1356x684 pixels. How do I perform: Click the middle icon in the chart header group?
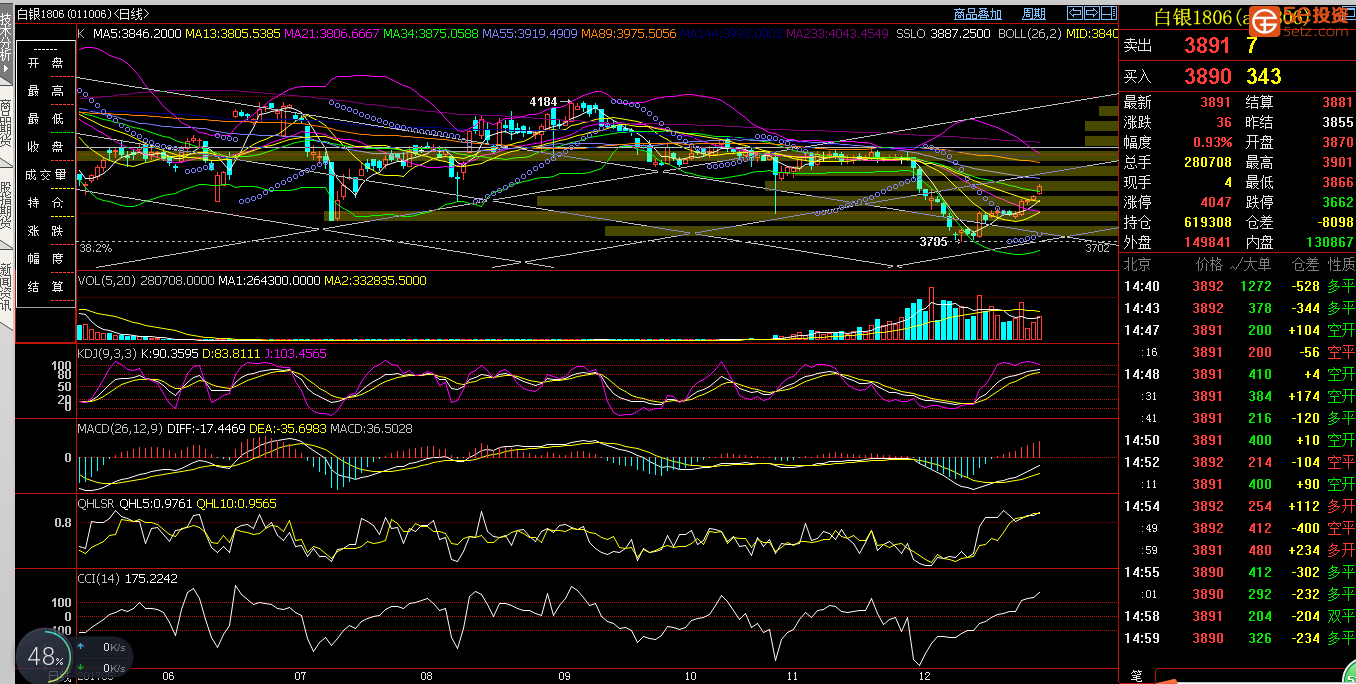[x=1092, y=13]
